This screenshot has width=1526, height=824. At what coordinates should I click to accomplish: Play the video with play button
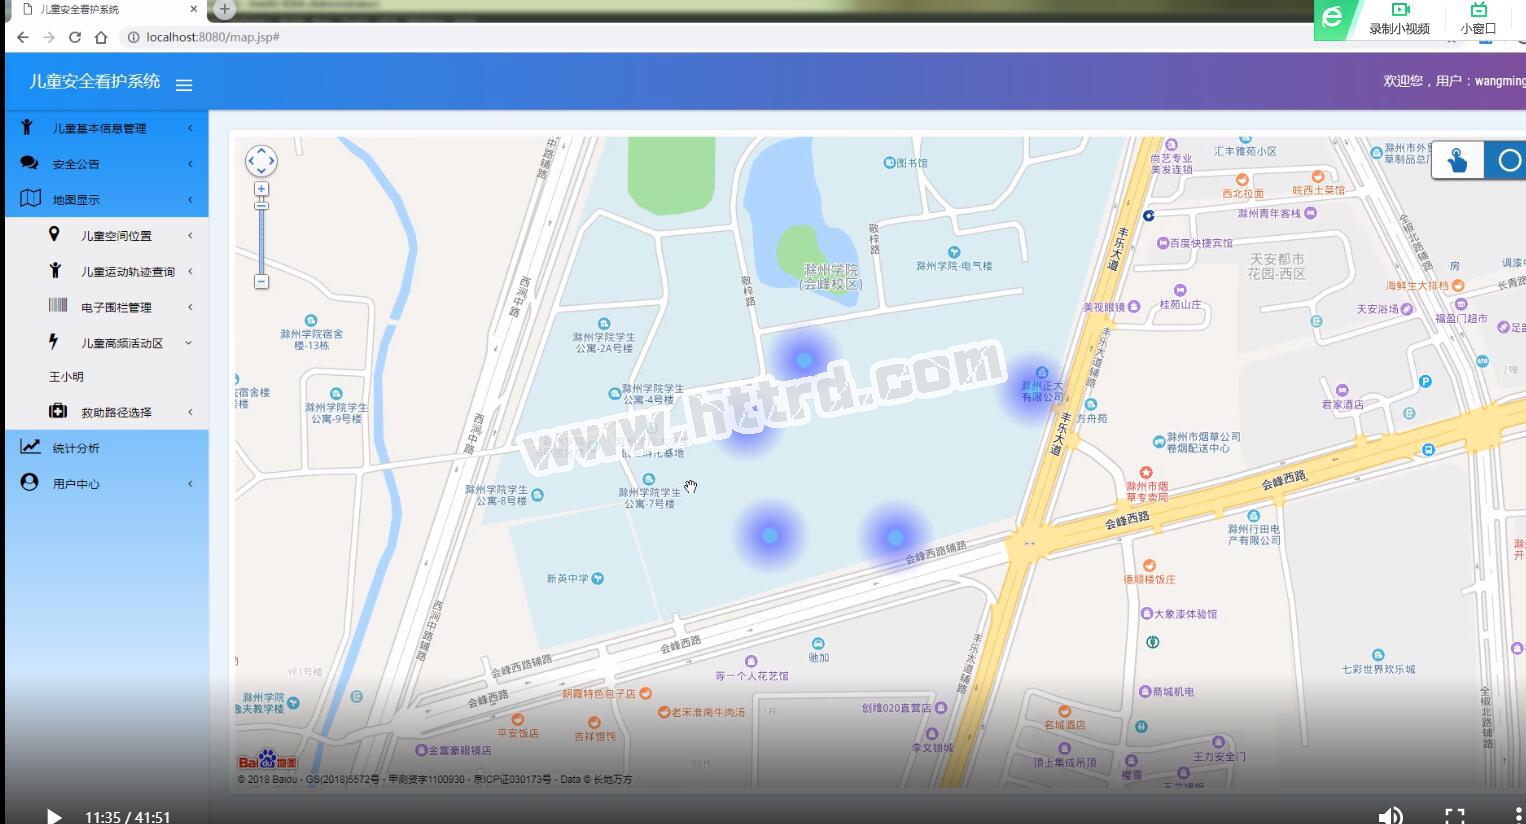pyautogui.click(x=55, y=817)
